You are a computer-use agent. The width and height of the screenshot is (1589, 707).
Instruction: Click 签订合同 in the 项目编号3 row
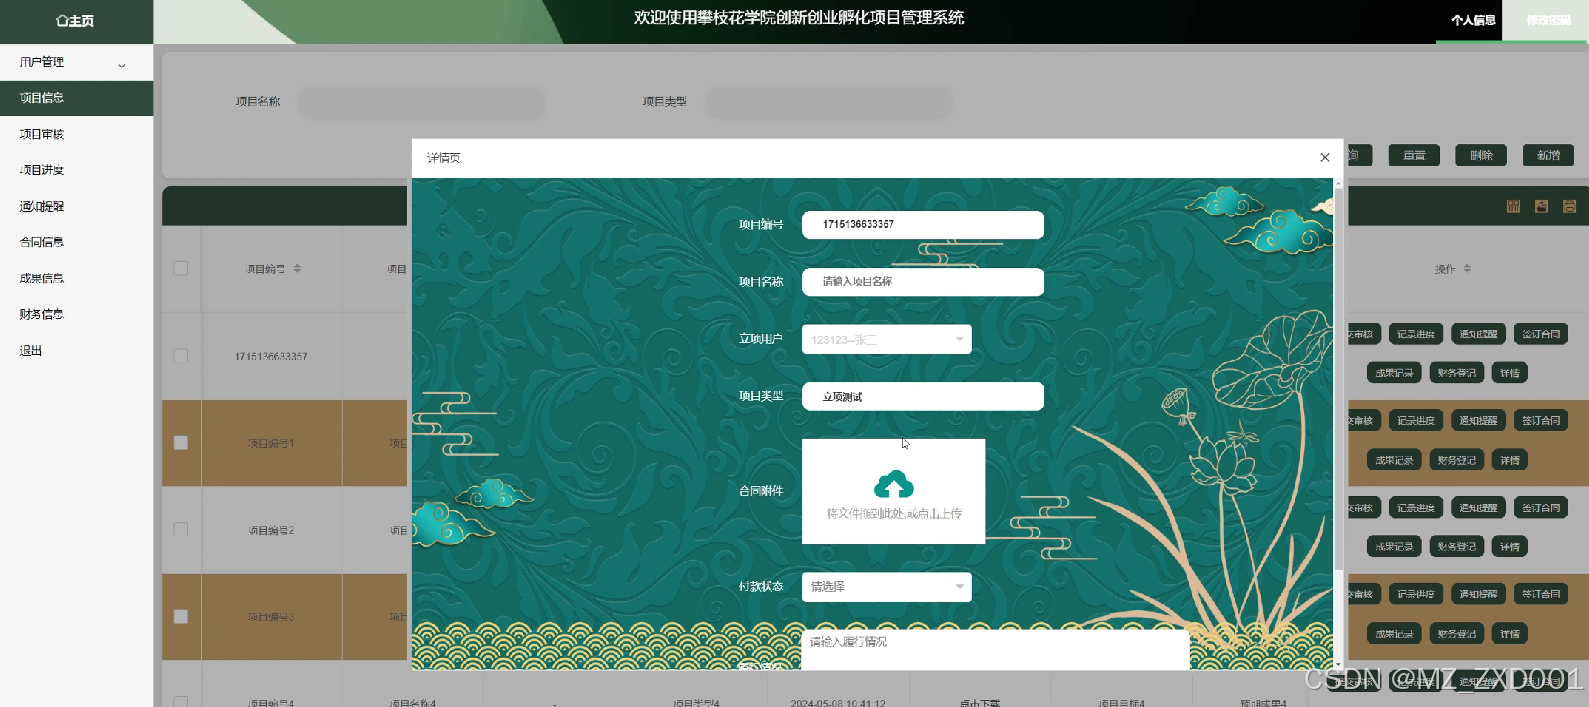(x=1540, y=594)
